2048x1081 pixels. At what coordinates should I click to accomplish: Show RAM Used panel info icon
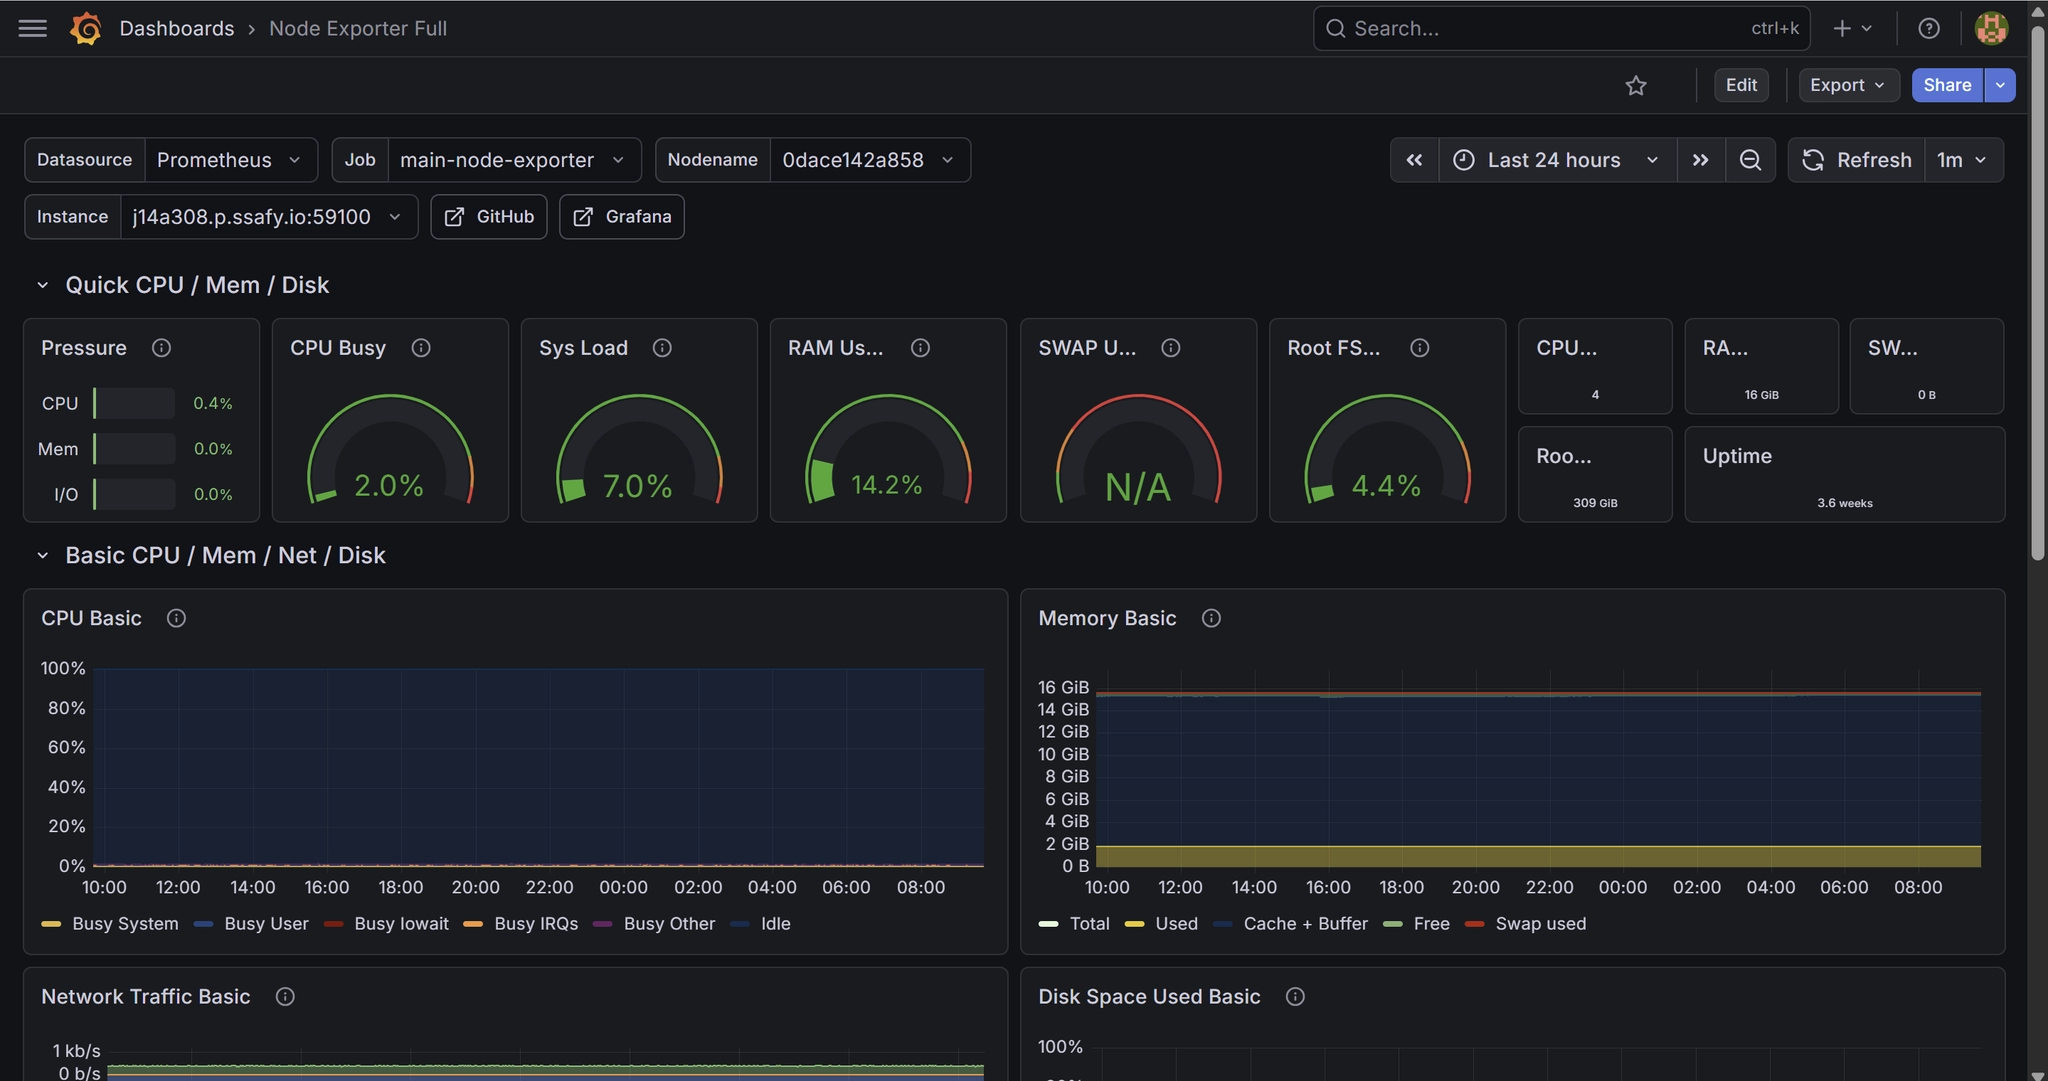tap(920, 348)
